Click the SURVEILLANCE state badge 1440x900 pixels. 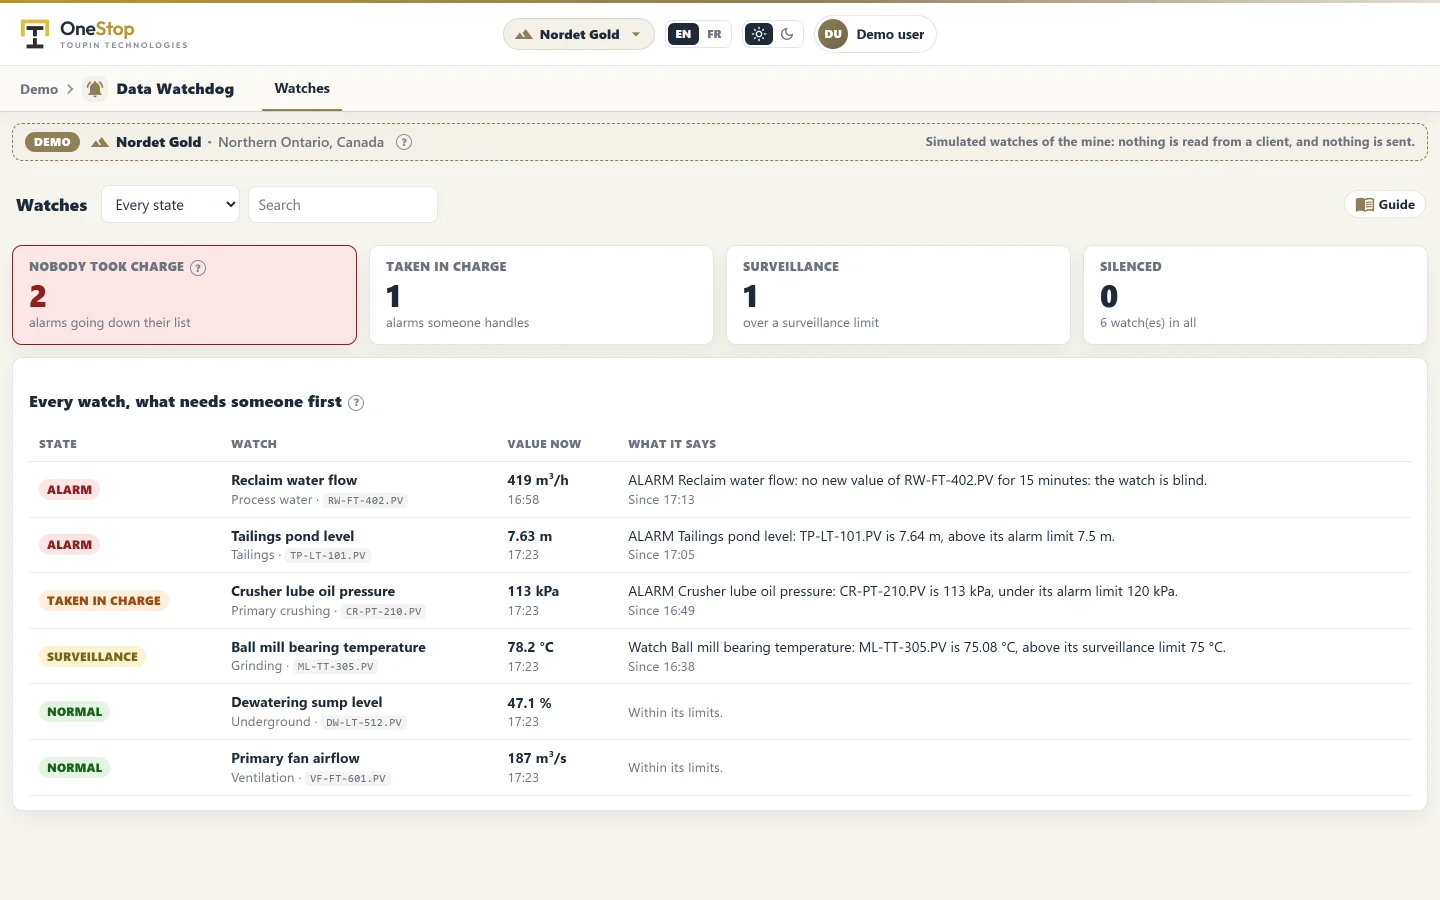[92, 657]
